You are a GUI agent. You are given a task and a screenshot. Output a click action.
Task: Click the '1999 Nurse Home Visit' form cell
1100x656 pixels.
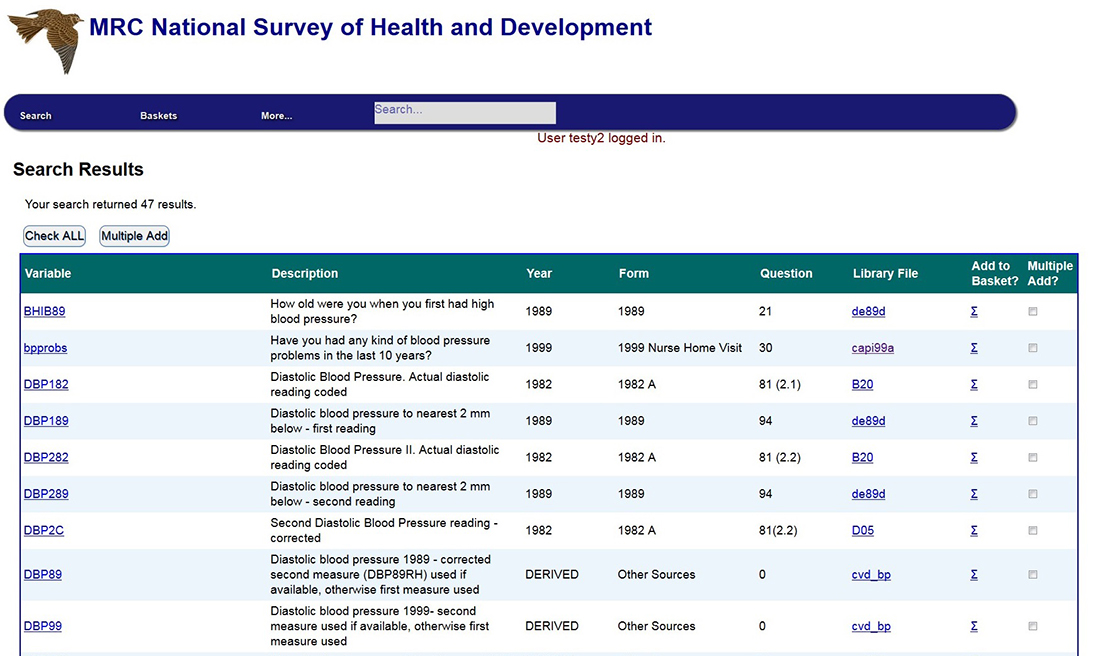pyautogui.click(x=680, y=348)
